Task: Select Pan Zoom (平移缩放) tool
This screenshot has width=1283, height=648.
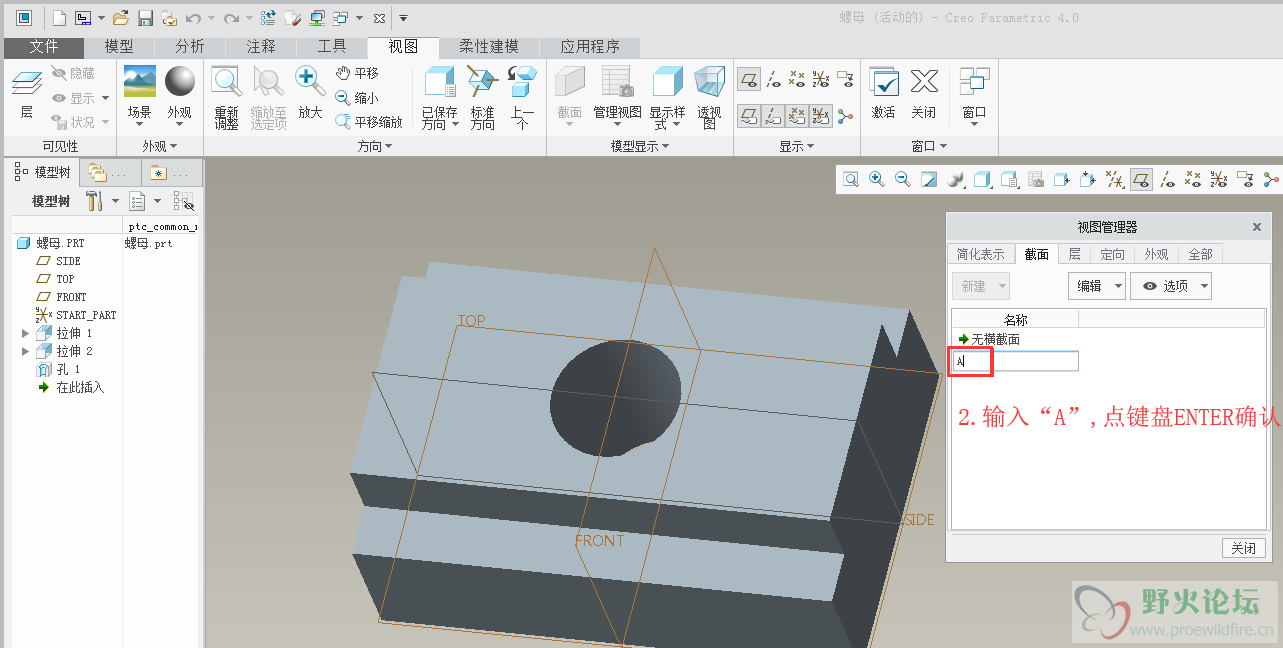Action: tap(369, 122)
